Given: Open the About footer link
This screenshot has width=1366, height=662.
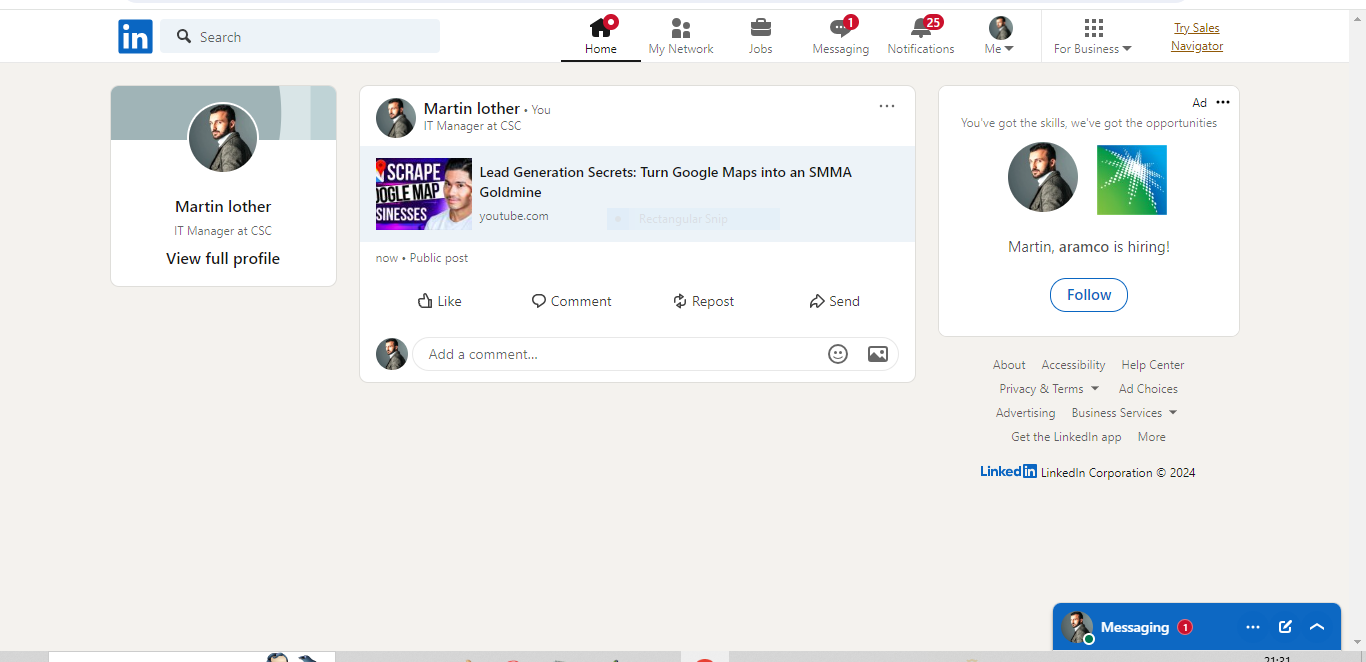Looking at the screenshot, I should point(1009,365).
